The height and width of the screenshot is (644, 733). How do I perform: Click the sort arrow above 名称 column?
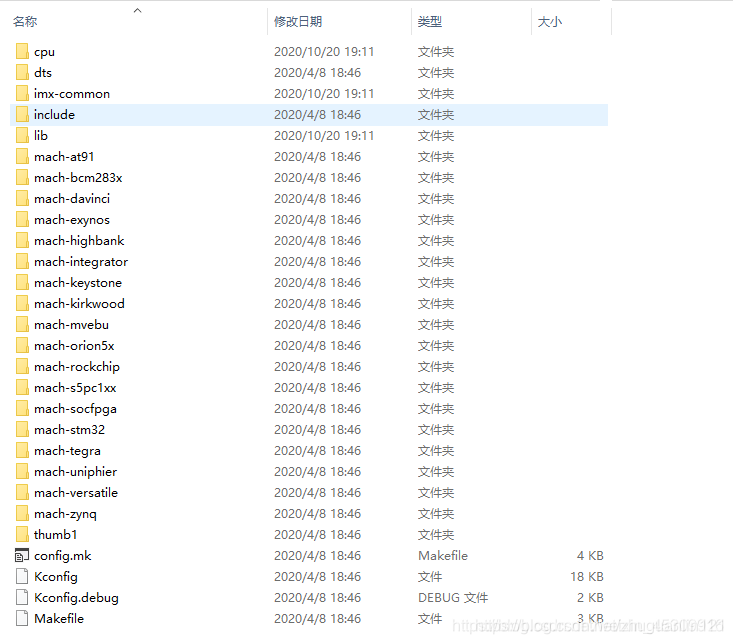[137, 10]
